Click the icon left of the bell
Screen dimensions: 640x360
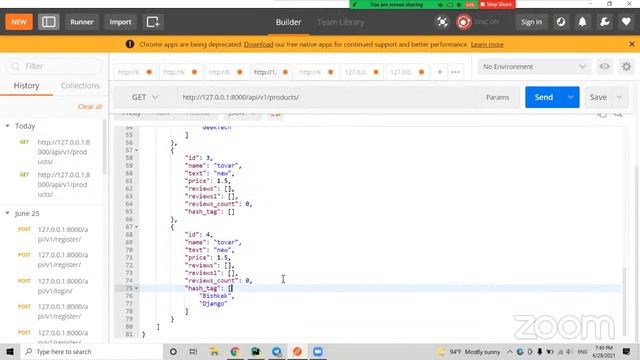(561, 22)
